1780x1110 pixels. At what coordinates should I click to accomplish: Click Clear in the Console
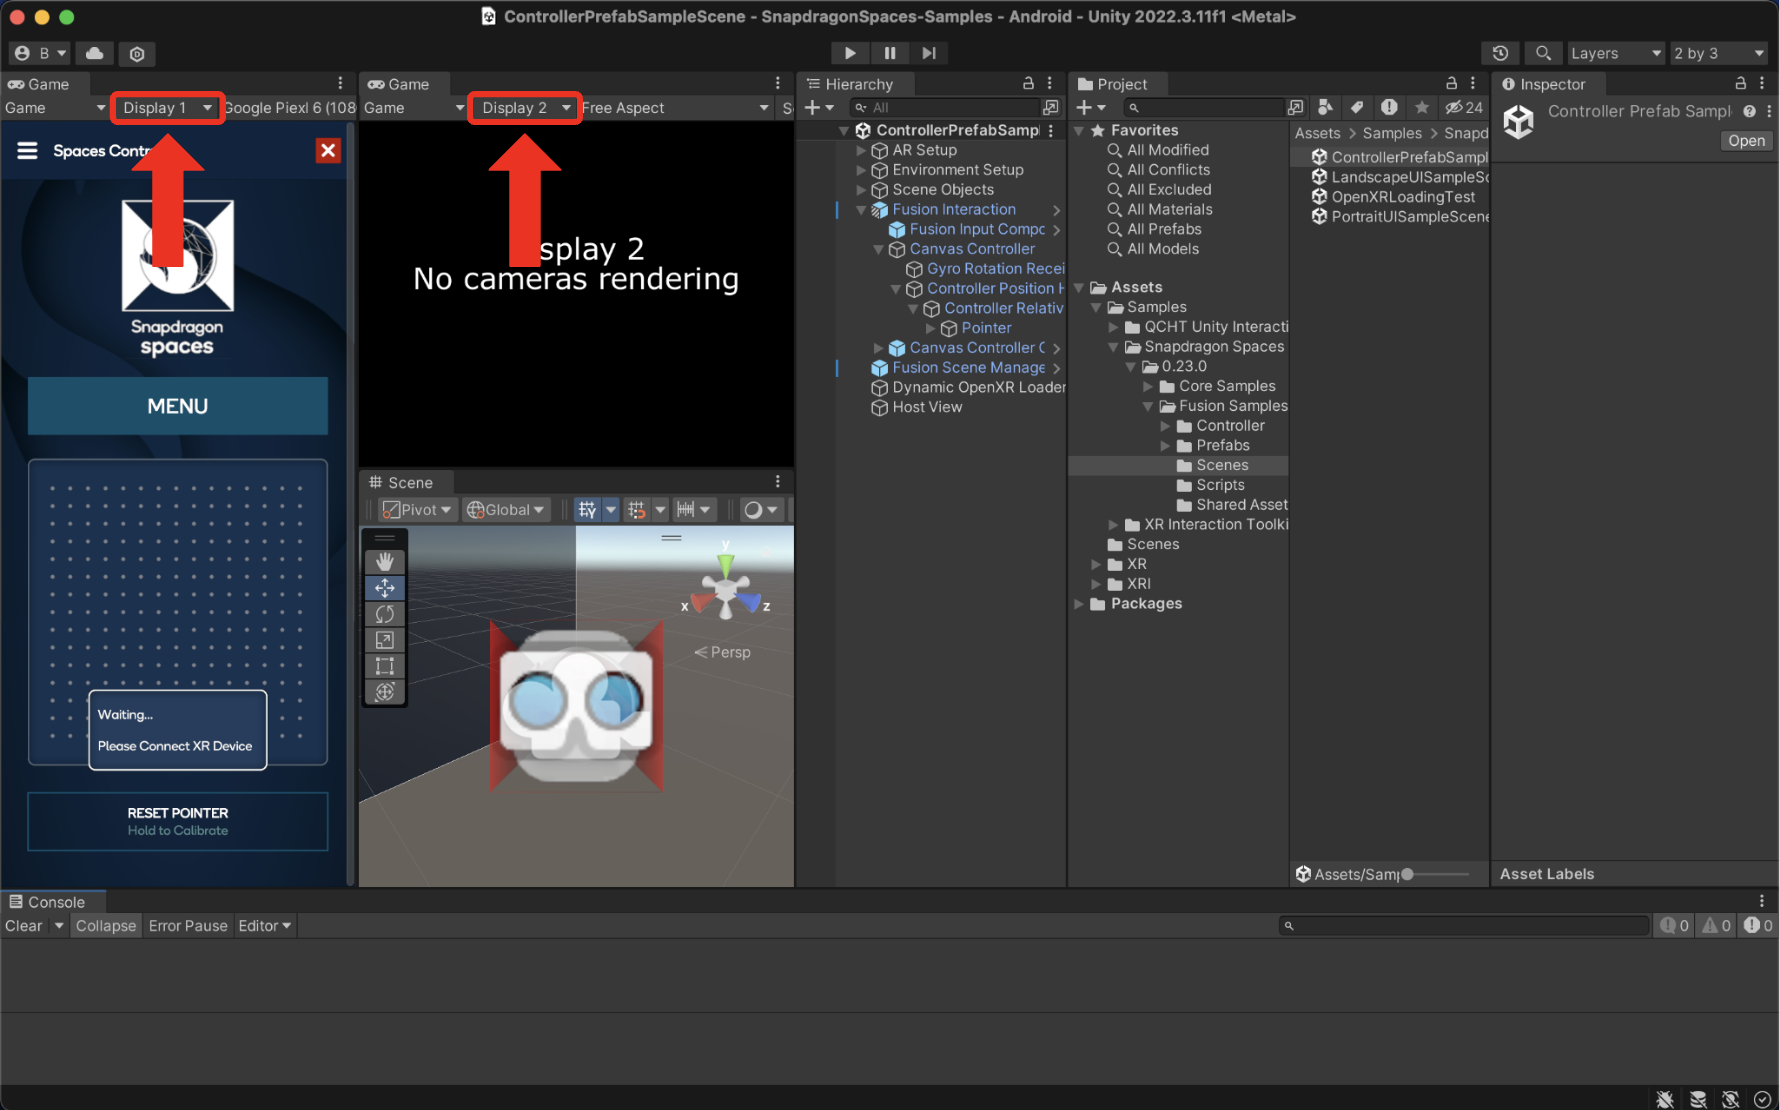click(23, 926)
